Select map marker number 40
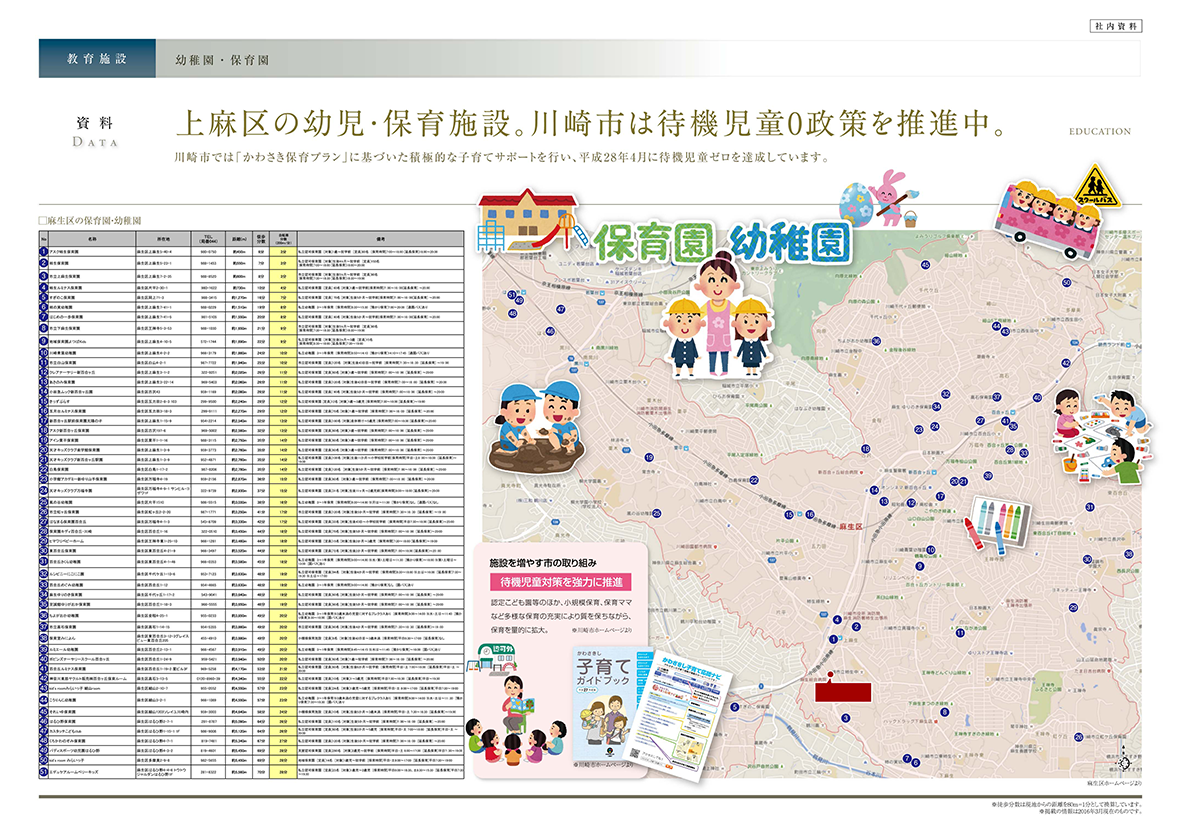Viewport: 1181px width, 834px height. [1036, 398]
